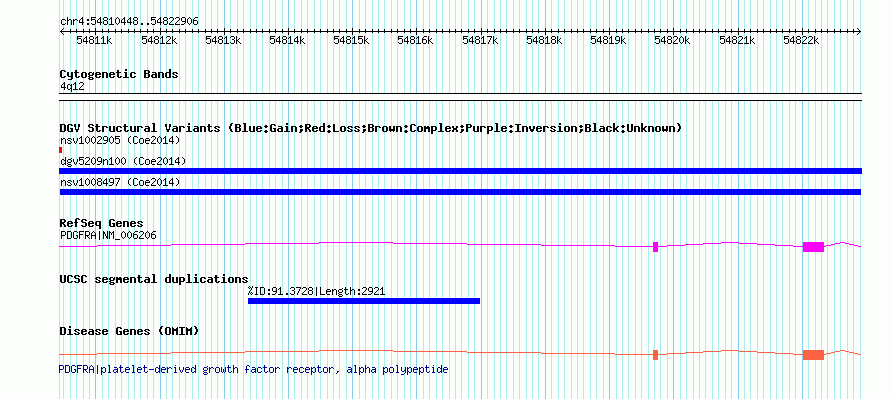This screenshot has width=890, height=399.
Task: Click the small orange OMIM exon near 54820k
Action: pyautogui.click(x=656, y=355)
